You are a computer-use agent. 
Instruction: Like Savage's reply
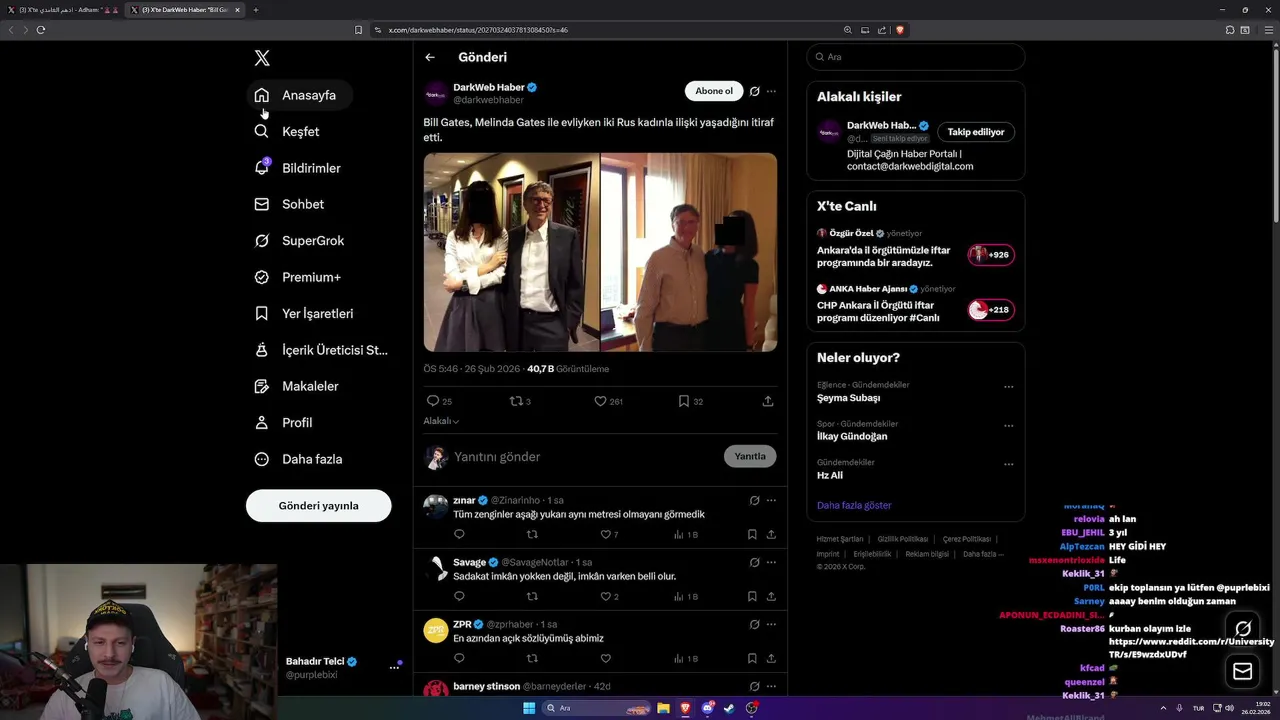(609, 597)
